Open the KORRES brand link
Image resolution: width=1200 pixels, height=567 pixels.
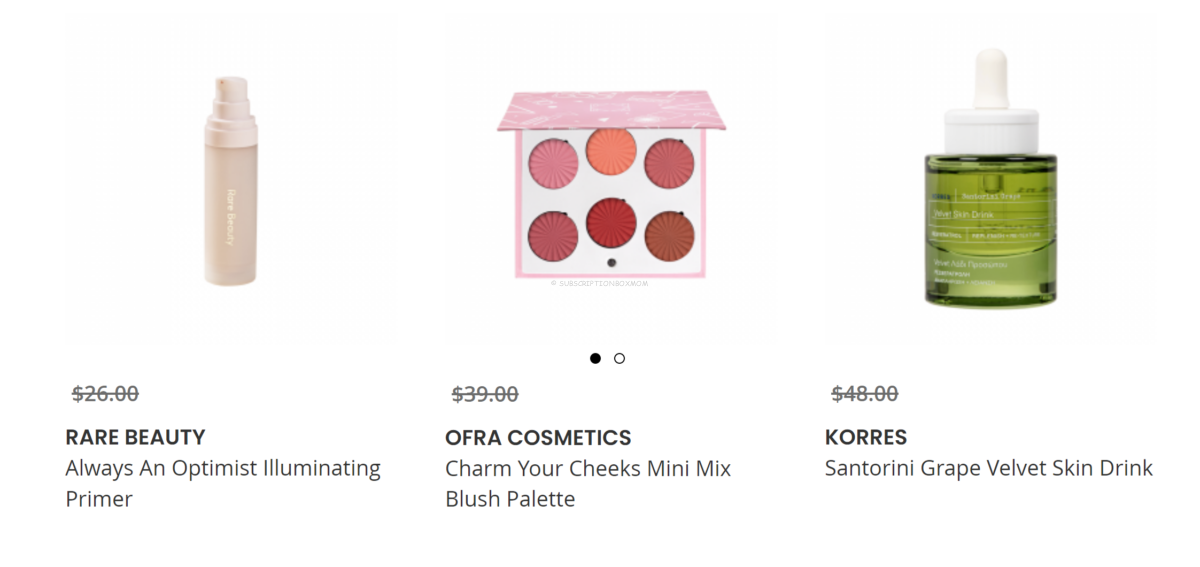click(866, 437)
